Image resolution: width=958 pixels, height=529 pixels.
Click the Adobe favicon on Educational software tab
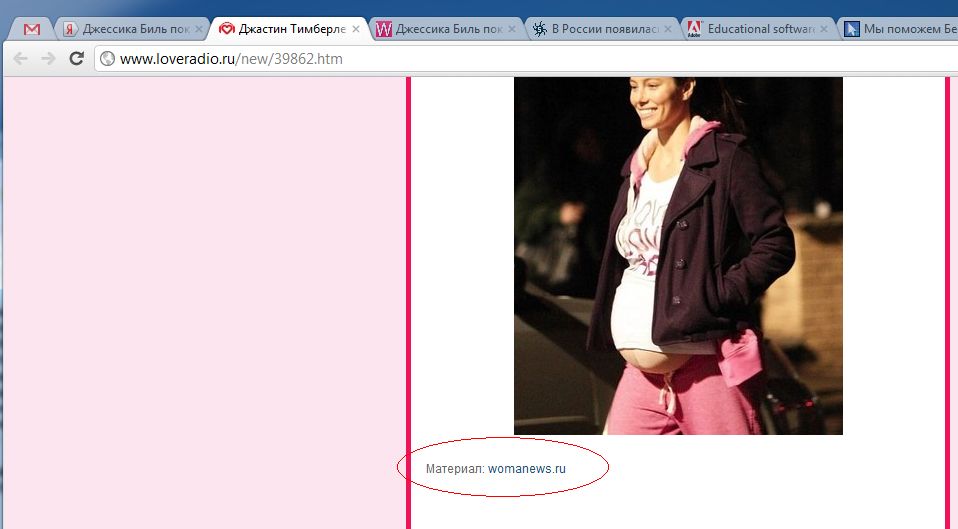click(694, 30)
